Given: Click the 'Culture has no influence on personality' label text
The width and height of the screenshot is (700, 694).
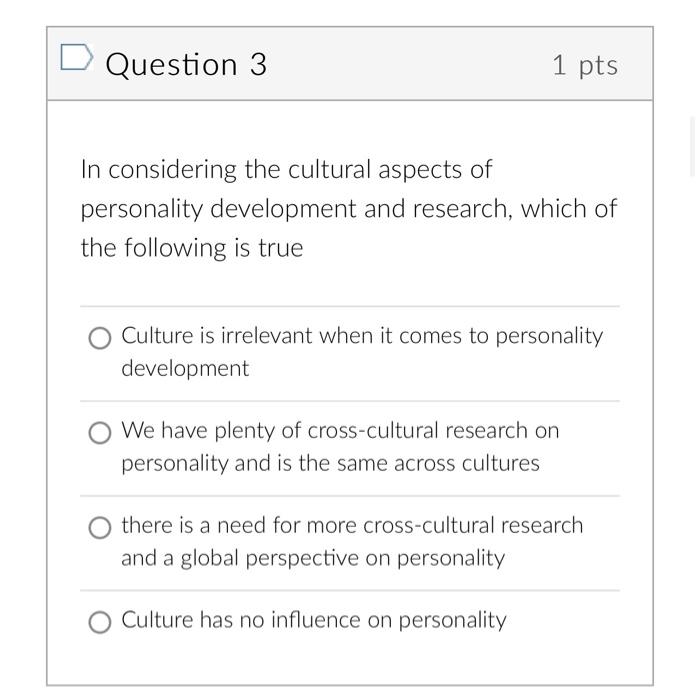Looking at the screenshot, I should (314, 621).
